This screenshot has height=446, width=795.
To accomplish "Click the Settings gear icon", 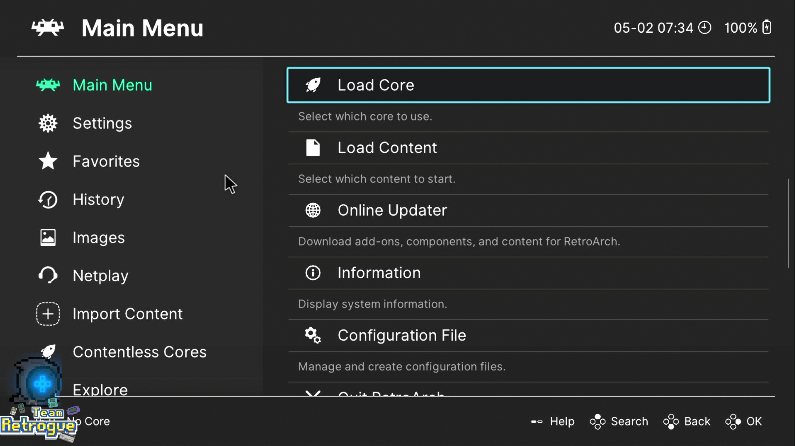I will coord(48,123).
